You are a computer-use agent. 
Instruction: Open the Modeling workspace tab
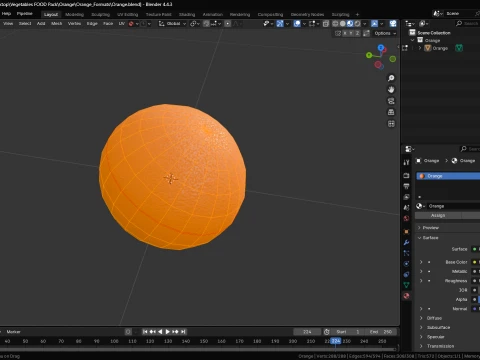click(74, 14)
